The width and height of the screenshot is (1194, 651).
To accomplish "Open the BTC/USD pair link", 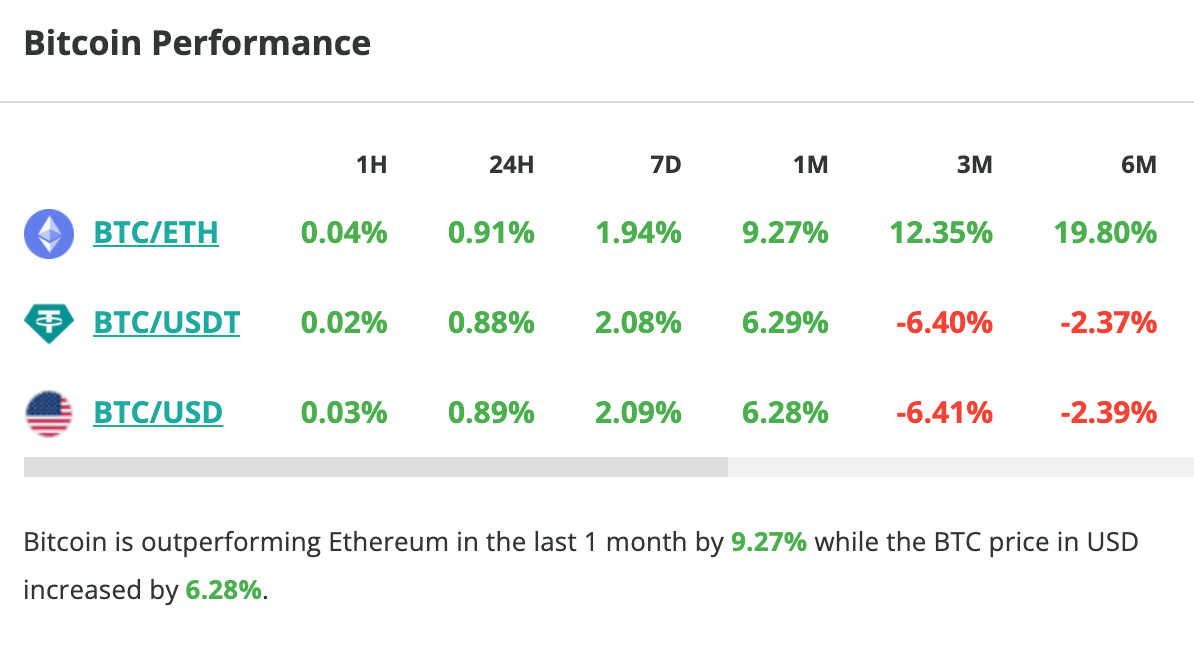I will click(x=158, y=413).
